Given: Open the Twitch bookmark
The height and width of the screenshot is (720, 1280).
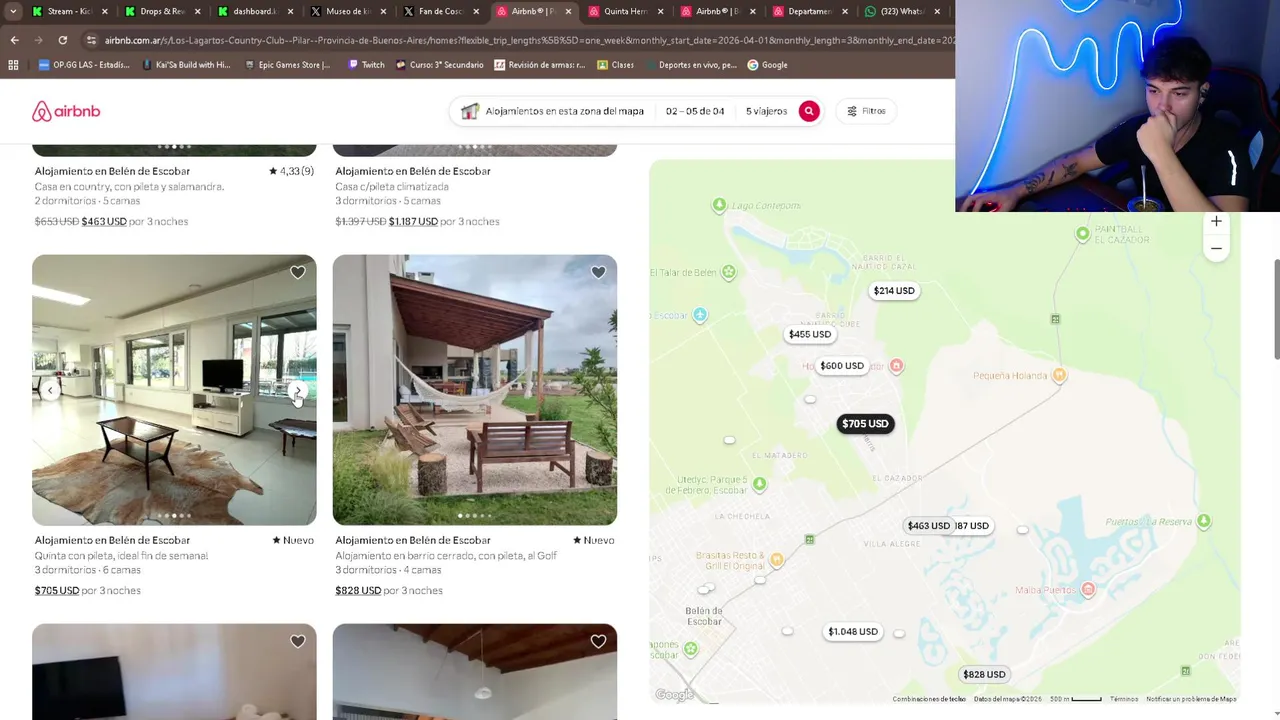Looking at the screenshot, I should [x=366, y=65].
